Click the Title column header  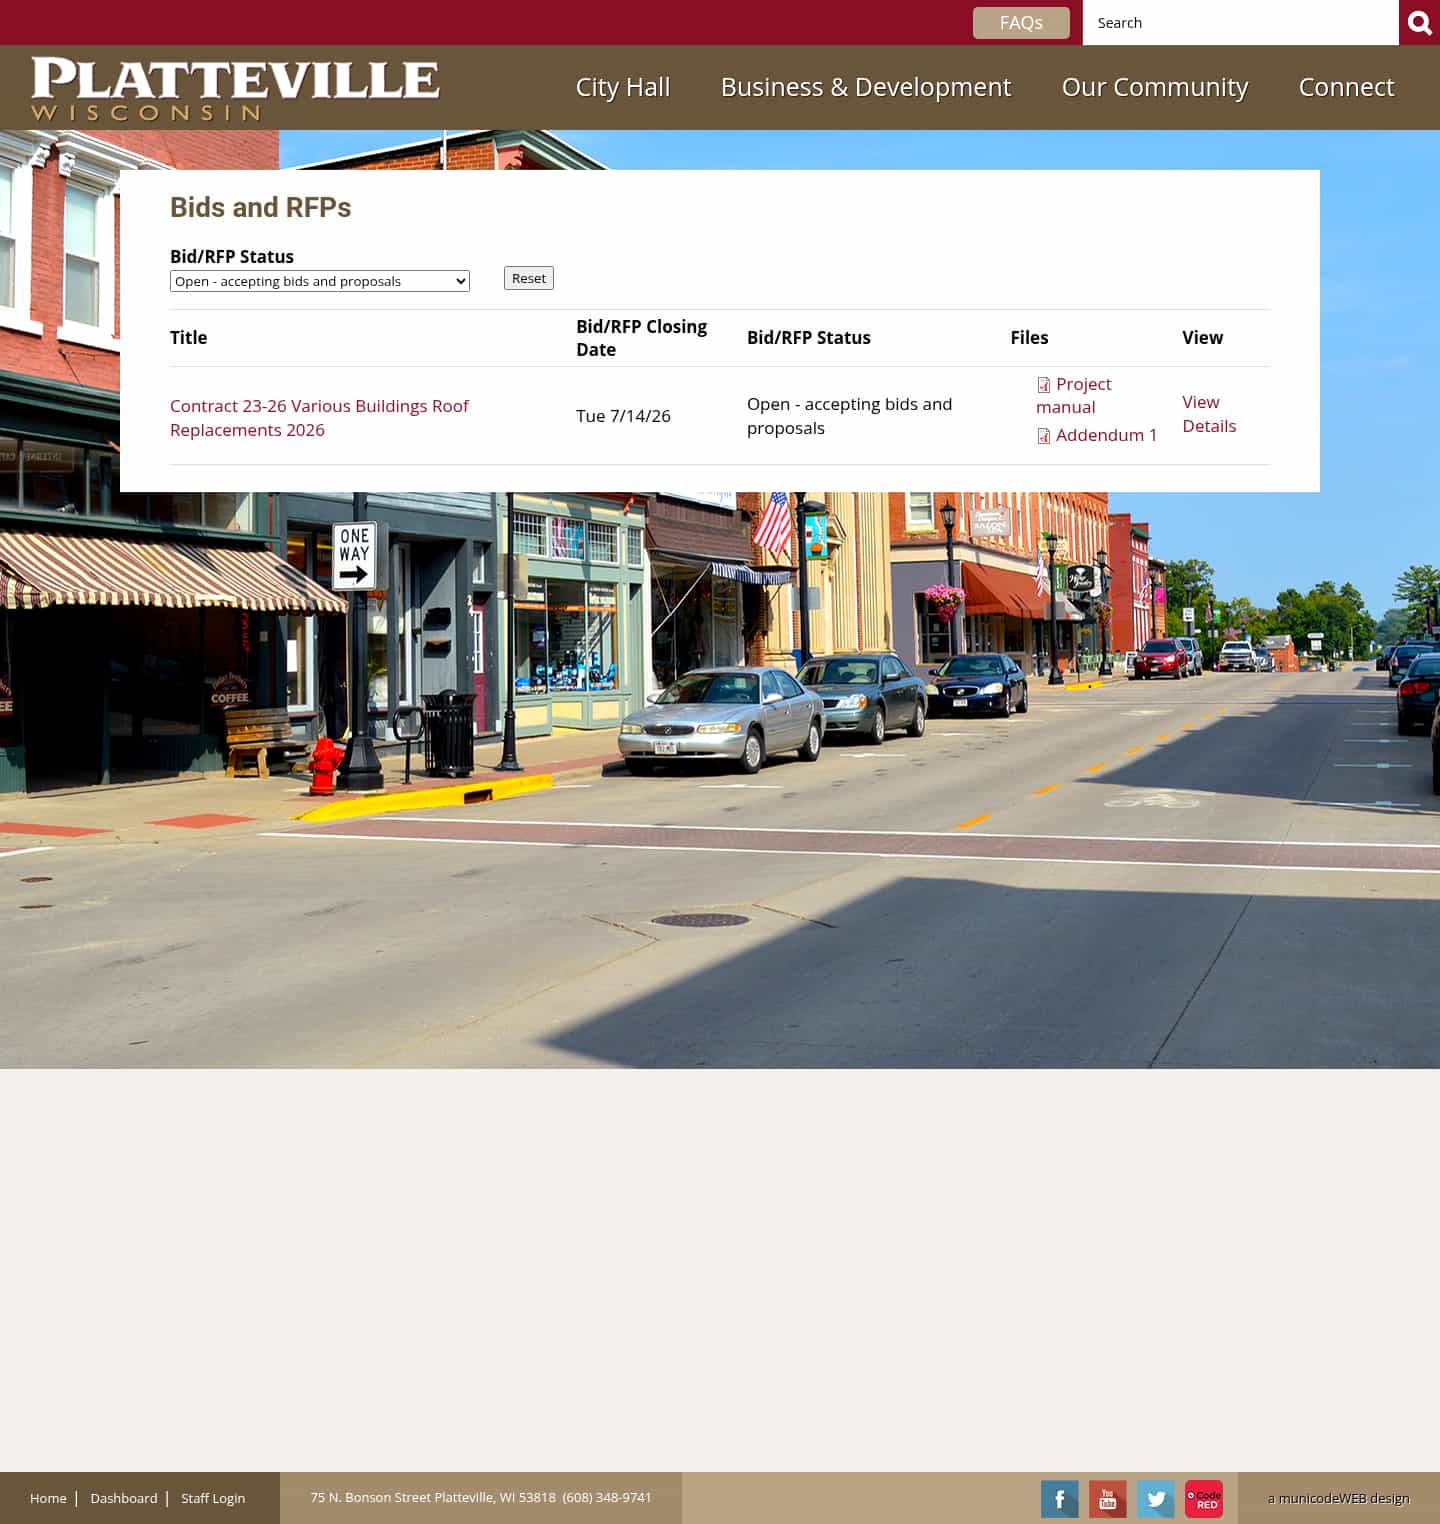pos(188,338)
